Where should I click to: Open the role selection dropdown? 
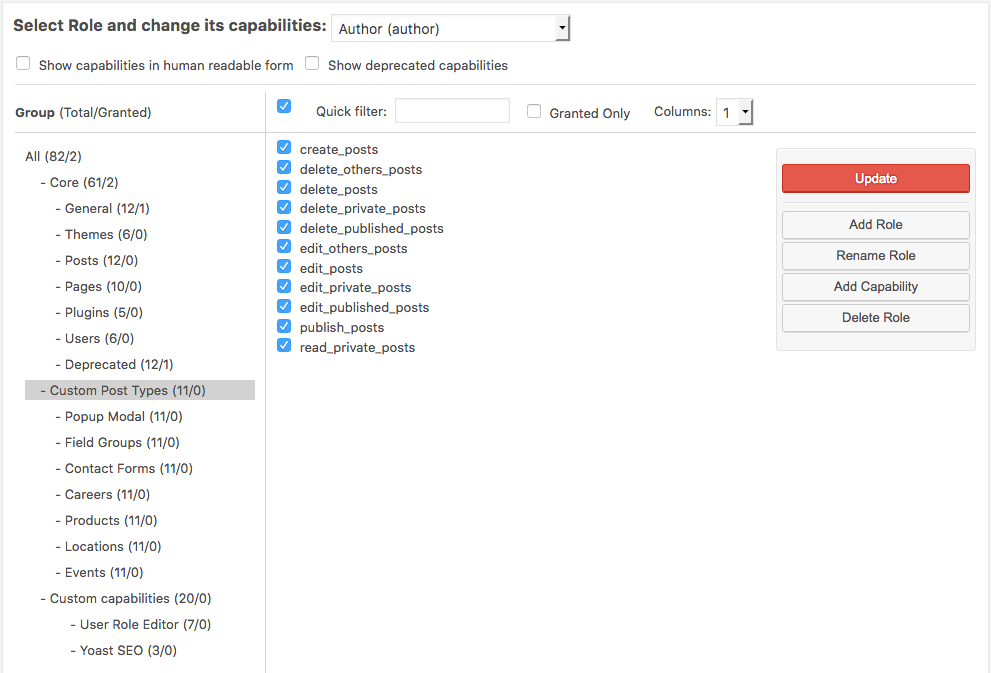(x=562, y=27)
